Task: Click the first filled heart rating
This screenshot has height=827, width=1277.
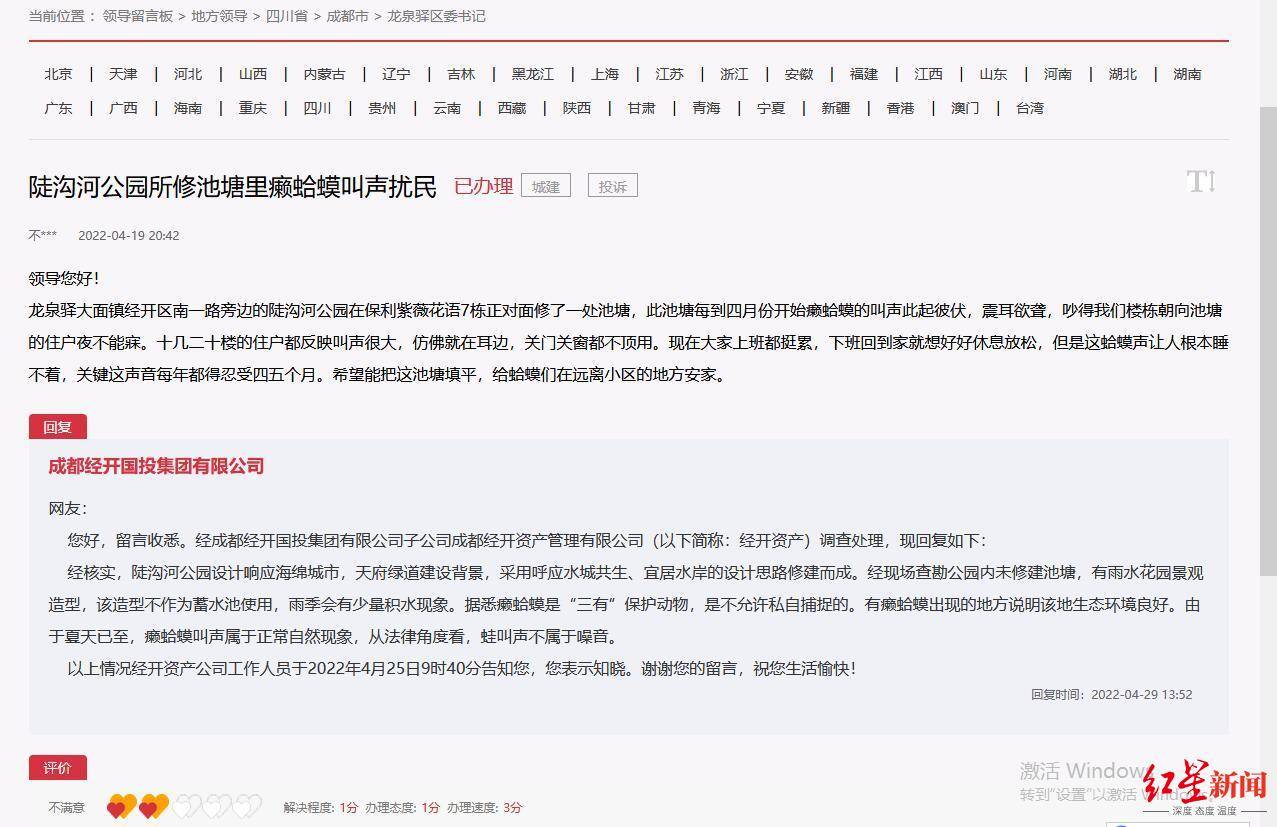Action: tap(122, 806)
